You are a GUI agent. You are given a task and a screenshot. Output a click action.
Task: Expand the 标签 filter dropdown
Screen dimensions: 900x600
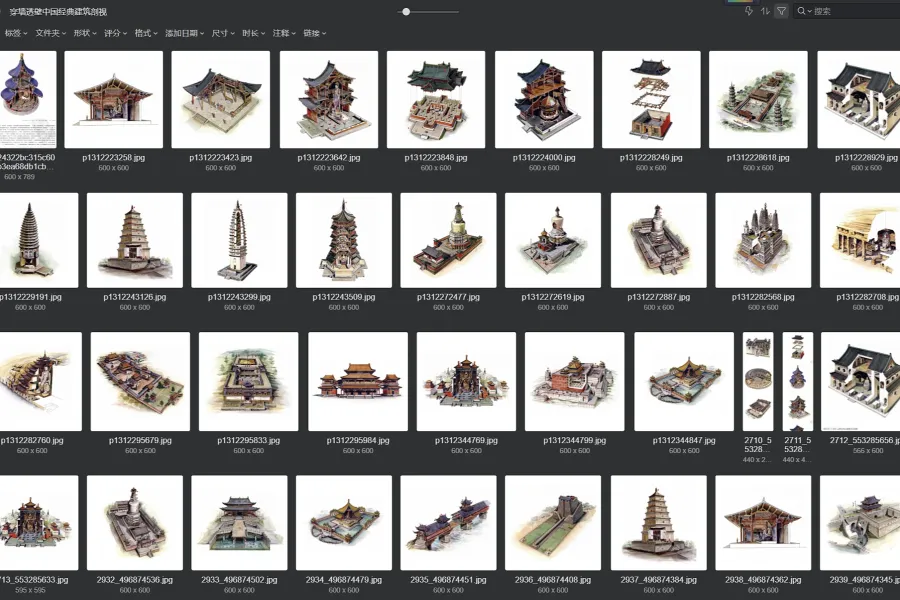pyautogui.click(x=15, y=33)
